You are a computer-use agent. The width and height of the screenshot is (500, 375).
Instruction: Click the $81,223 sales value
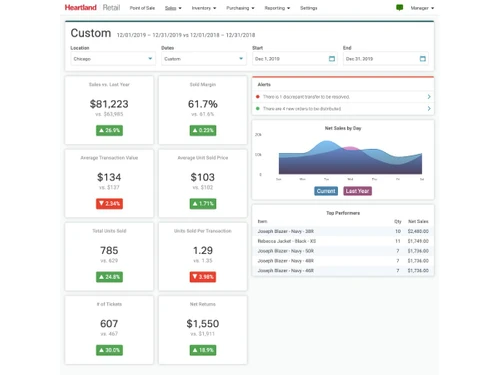click(x=109, y=104)
